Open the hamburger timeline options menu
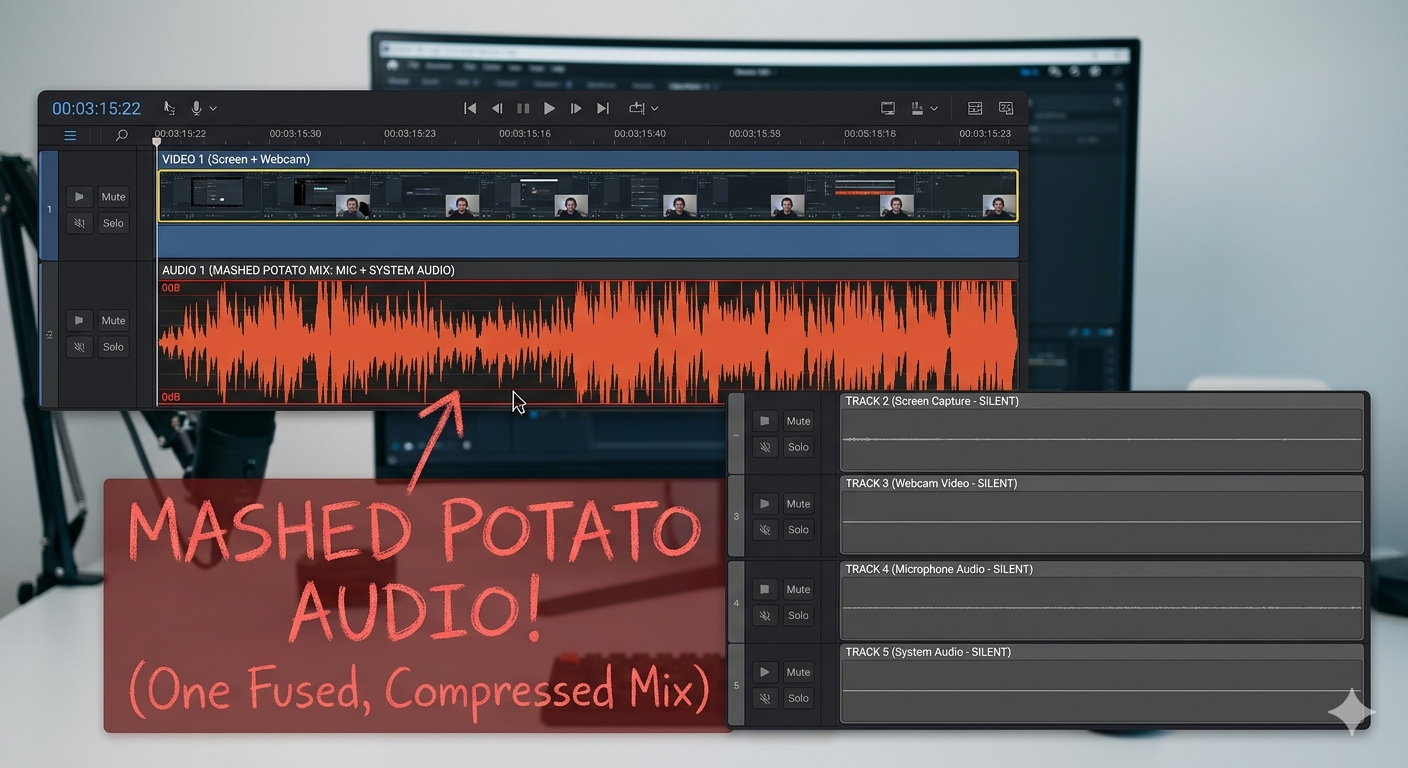This screenshot has width=1408, height=768. click(70, 135)
